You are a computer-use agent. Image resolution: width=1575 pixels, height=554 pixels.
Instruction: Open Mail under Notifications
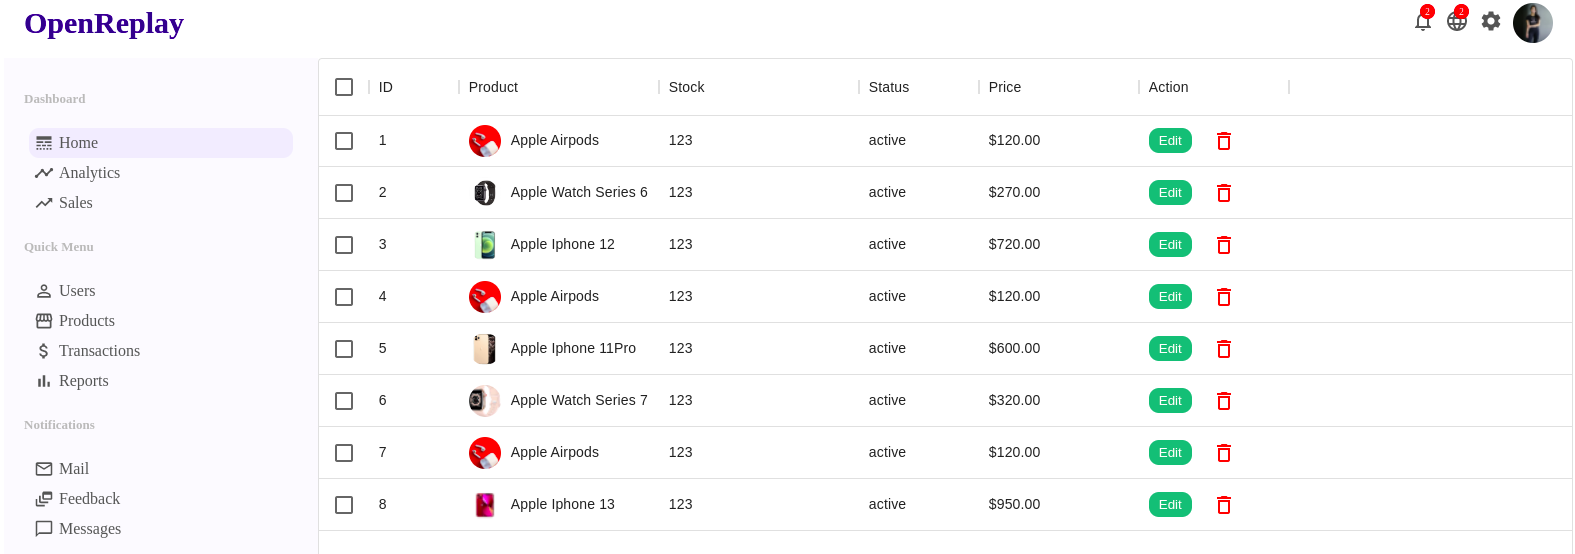click(x=161, y=469)
